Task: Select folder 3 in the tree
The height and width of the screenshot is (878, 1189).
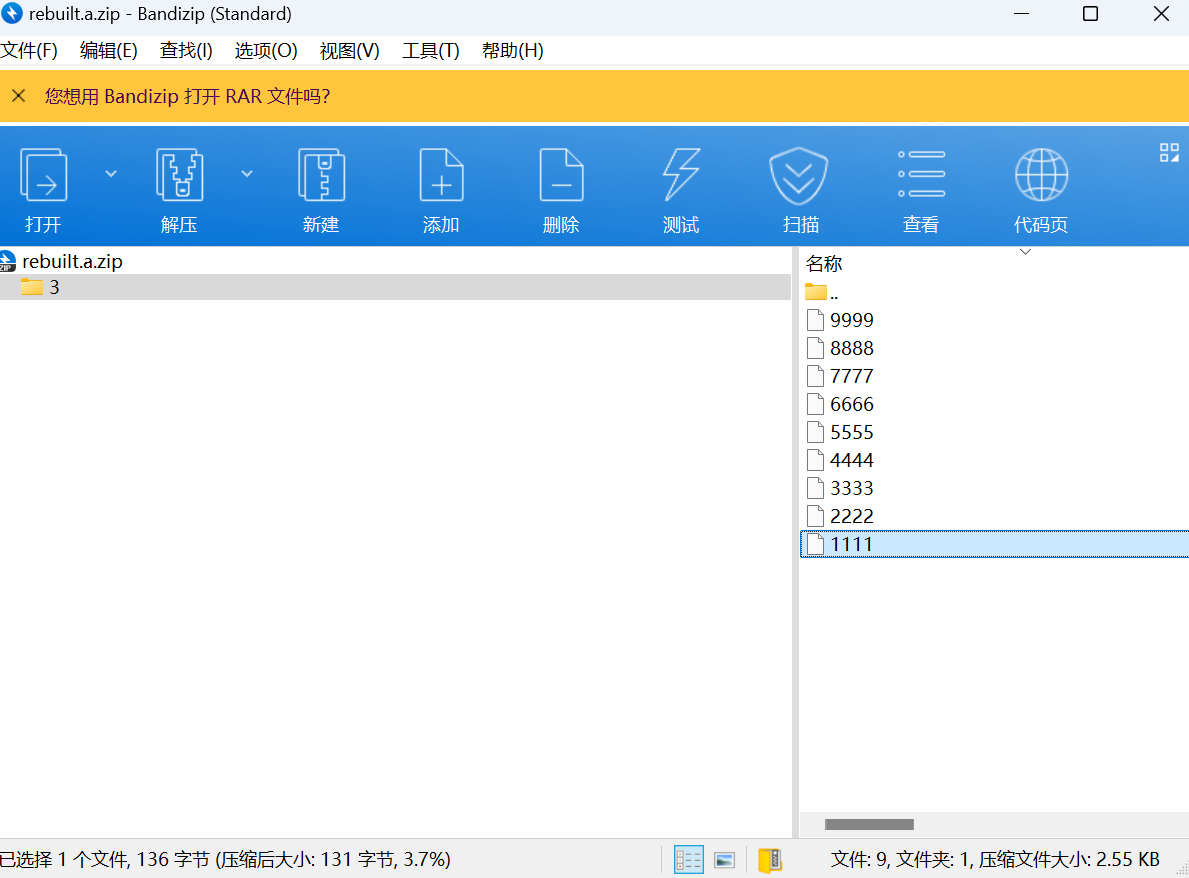Action: click(395, 287)
